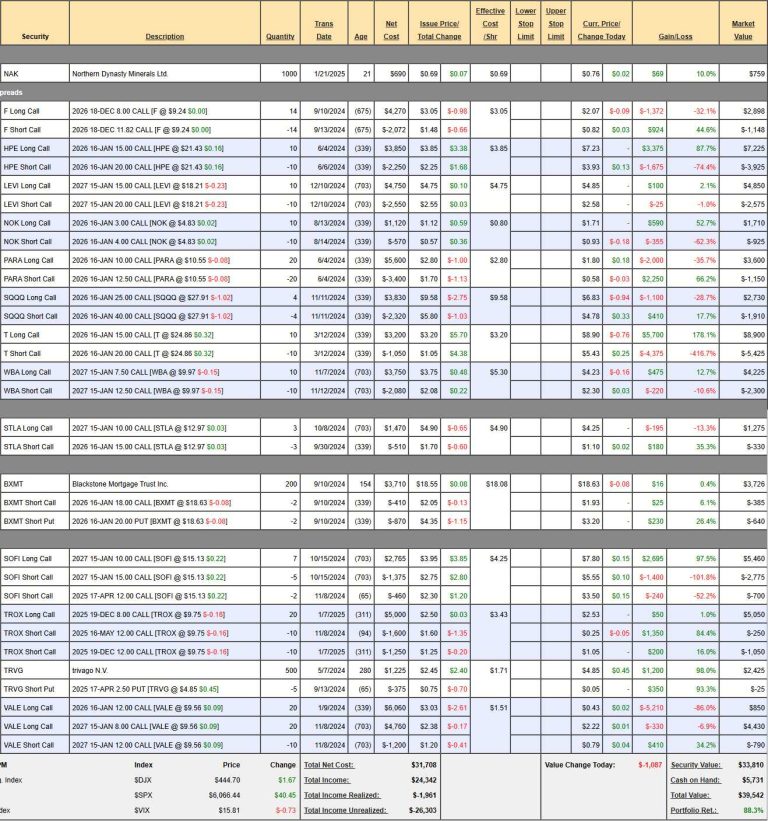Click the Security column header
The width and height of the screenshot is (768, 821).
(x=34, y=37)
